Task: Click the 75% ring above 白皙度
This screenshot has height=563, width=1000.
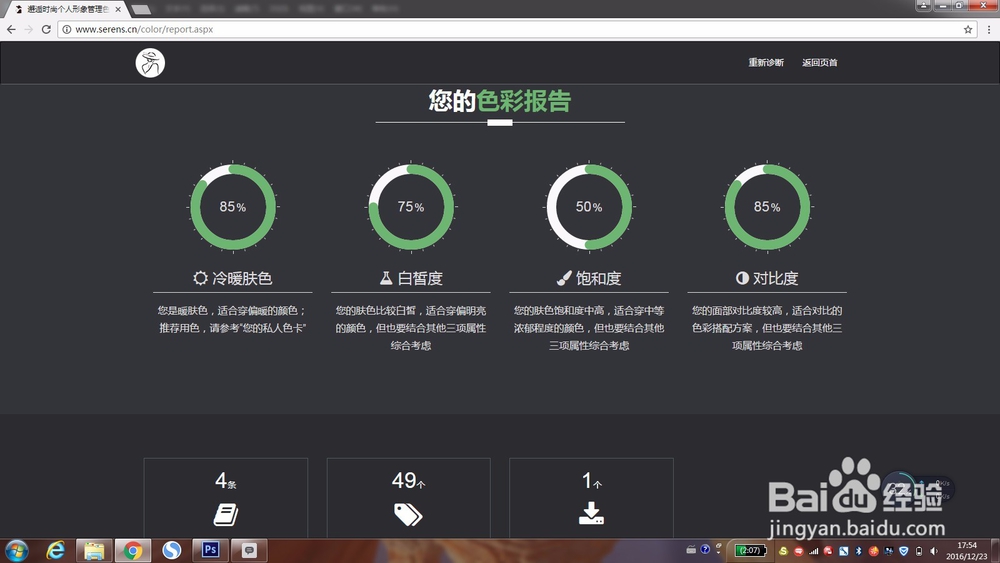Action: tap(411, 207)
